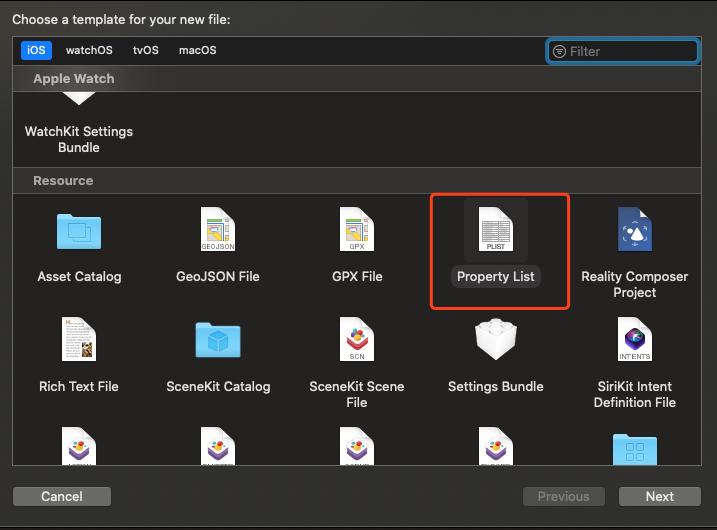Pick the SceneKit Scene File template

click(357, 362)
